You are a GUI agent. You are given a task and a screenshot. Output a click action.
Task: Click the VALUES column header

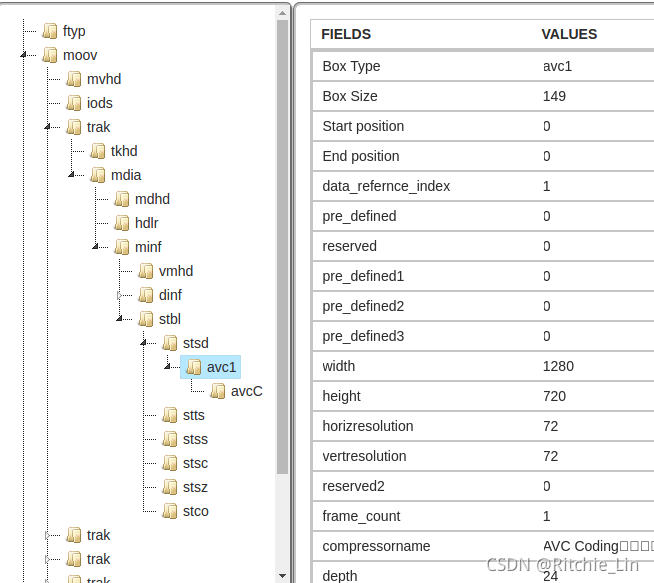[x=569, y=34]
